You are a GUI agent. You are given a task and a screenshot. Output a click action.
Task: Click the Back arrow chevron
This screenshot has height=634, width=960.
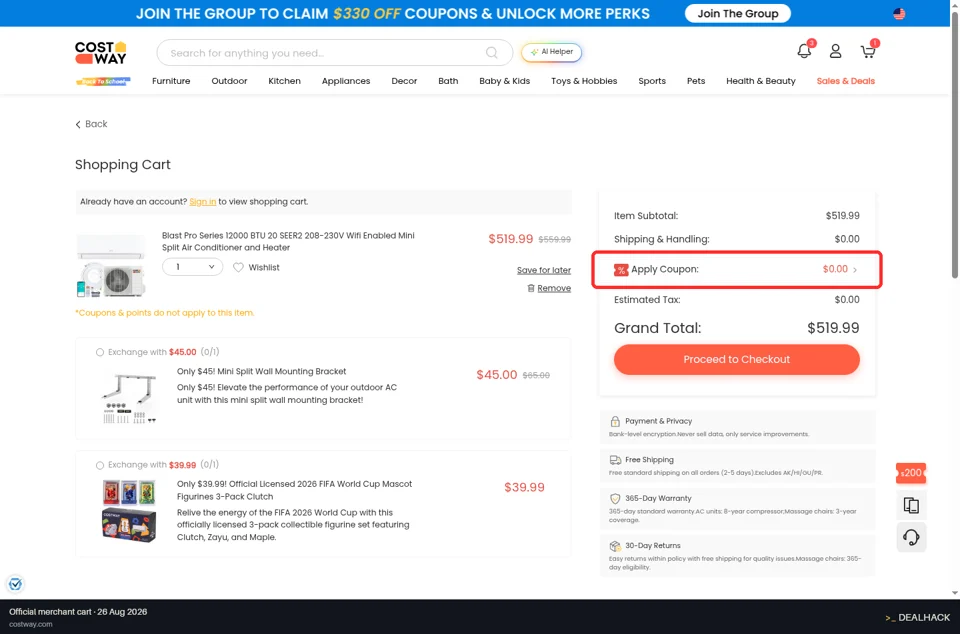coord(78,124)
